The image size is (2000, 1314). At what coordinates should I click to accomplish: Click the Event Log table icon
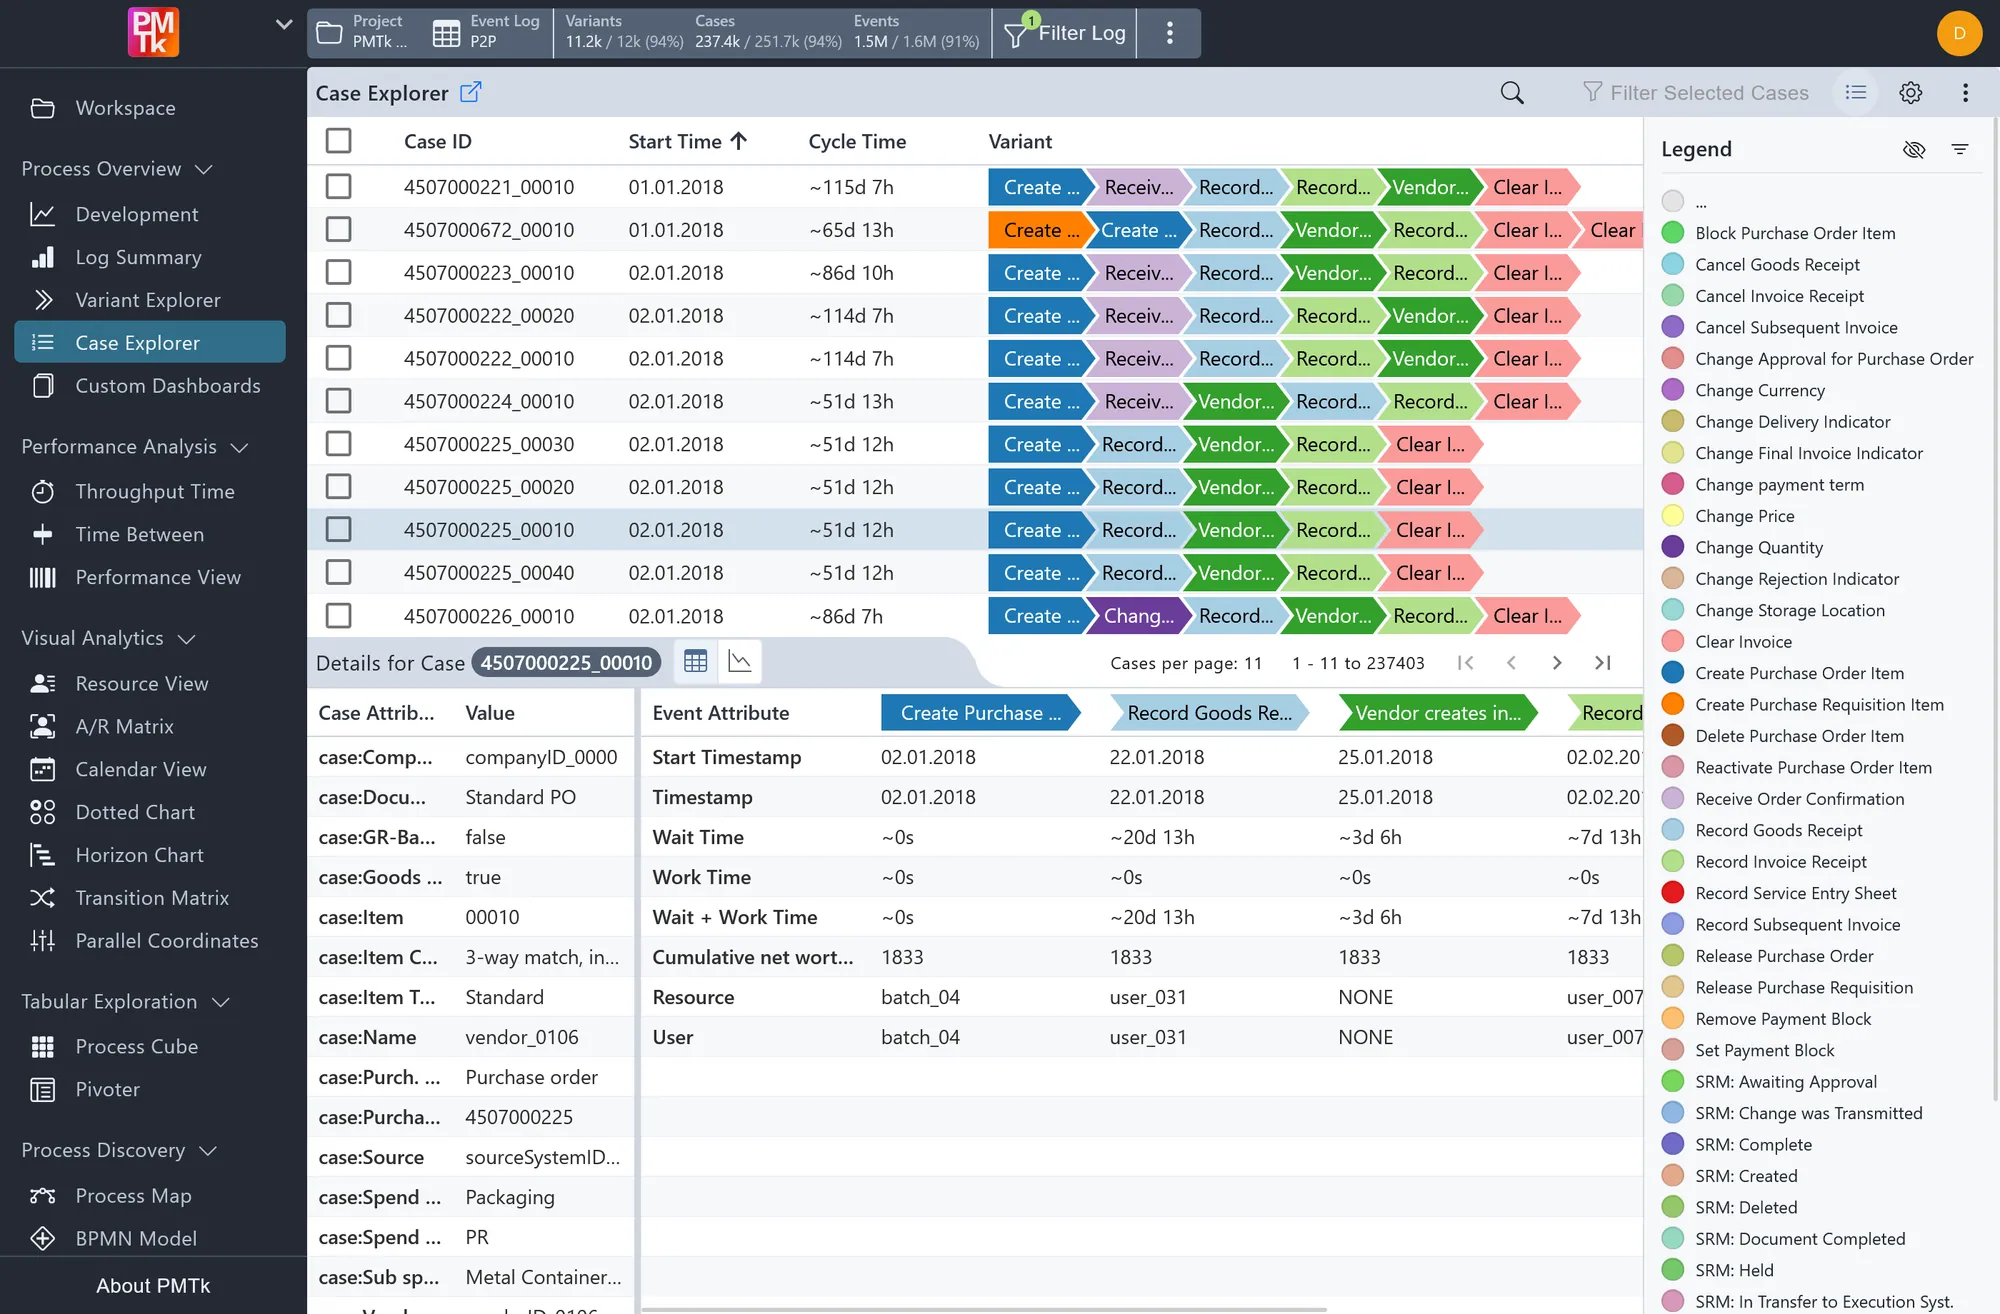pyautogui.click(x=446, y=33)
